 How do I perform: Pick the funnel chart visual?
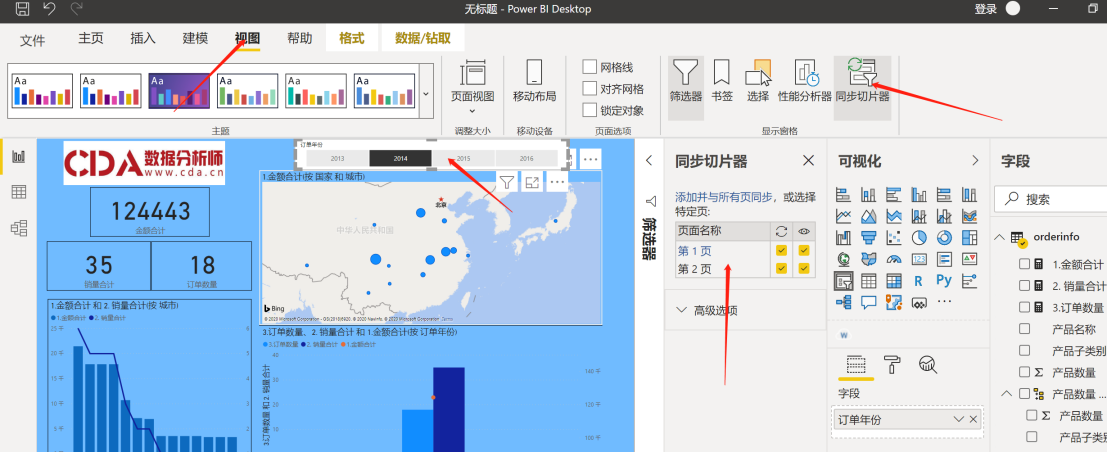tap(868, 237)
